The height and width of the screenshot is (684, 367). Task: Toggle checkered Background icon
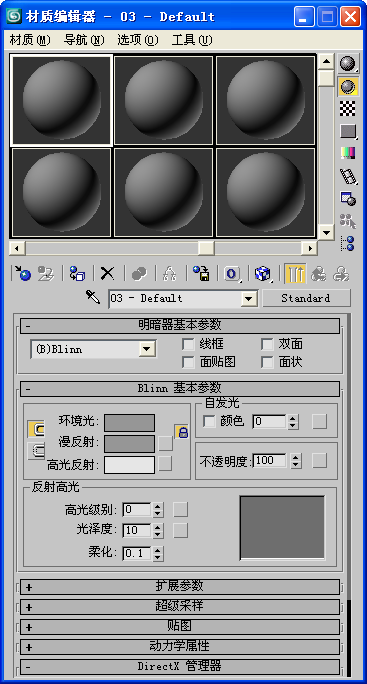pos(348,108)
